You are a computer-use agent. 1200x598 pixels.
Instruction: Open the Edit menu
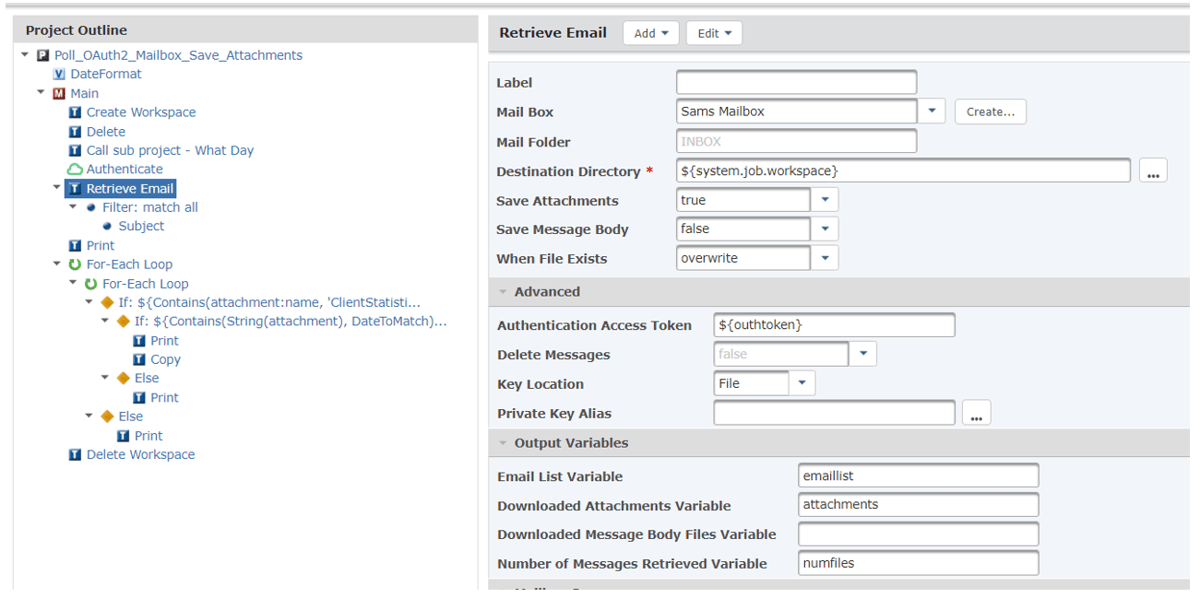[x=713, y=32]
